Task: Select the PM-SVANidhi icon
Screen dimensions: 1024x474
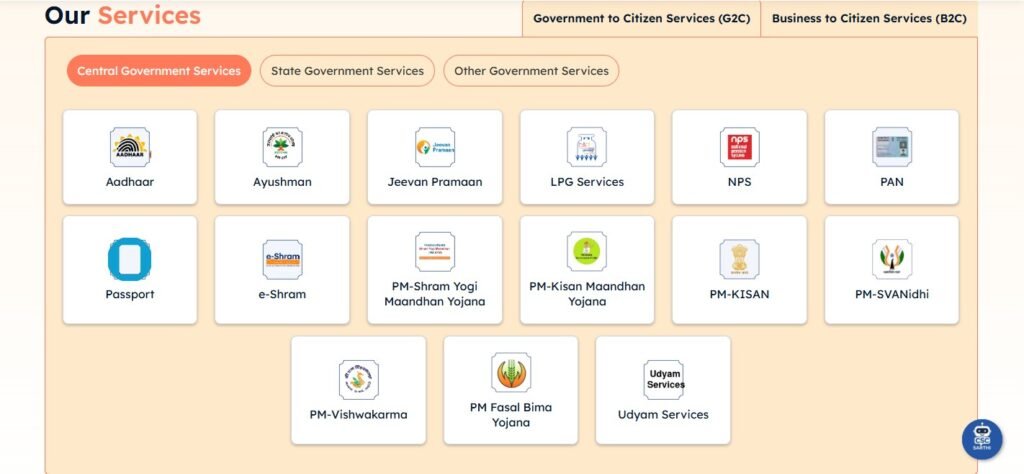Action: coord(891,259)
